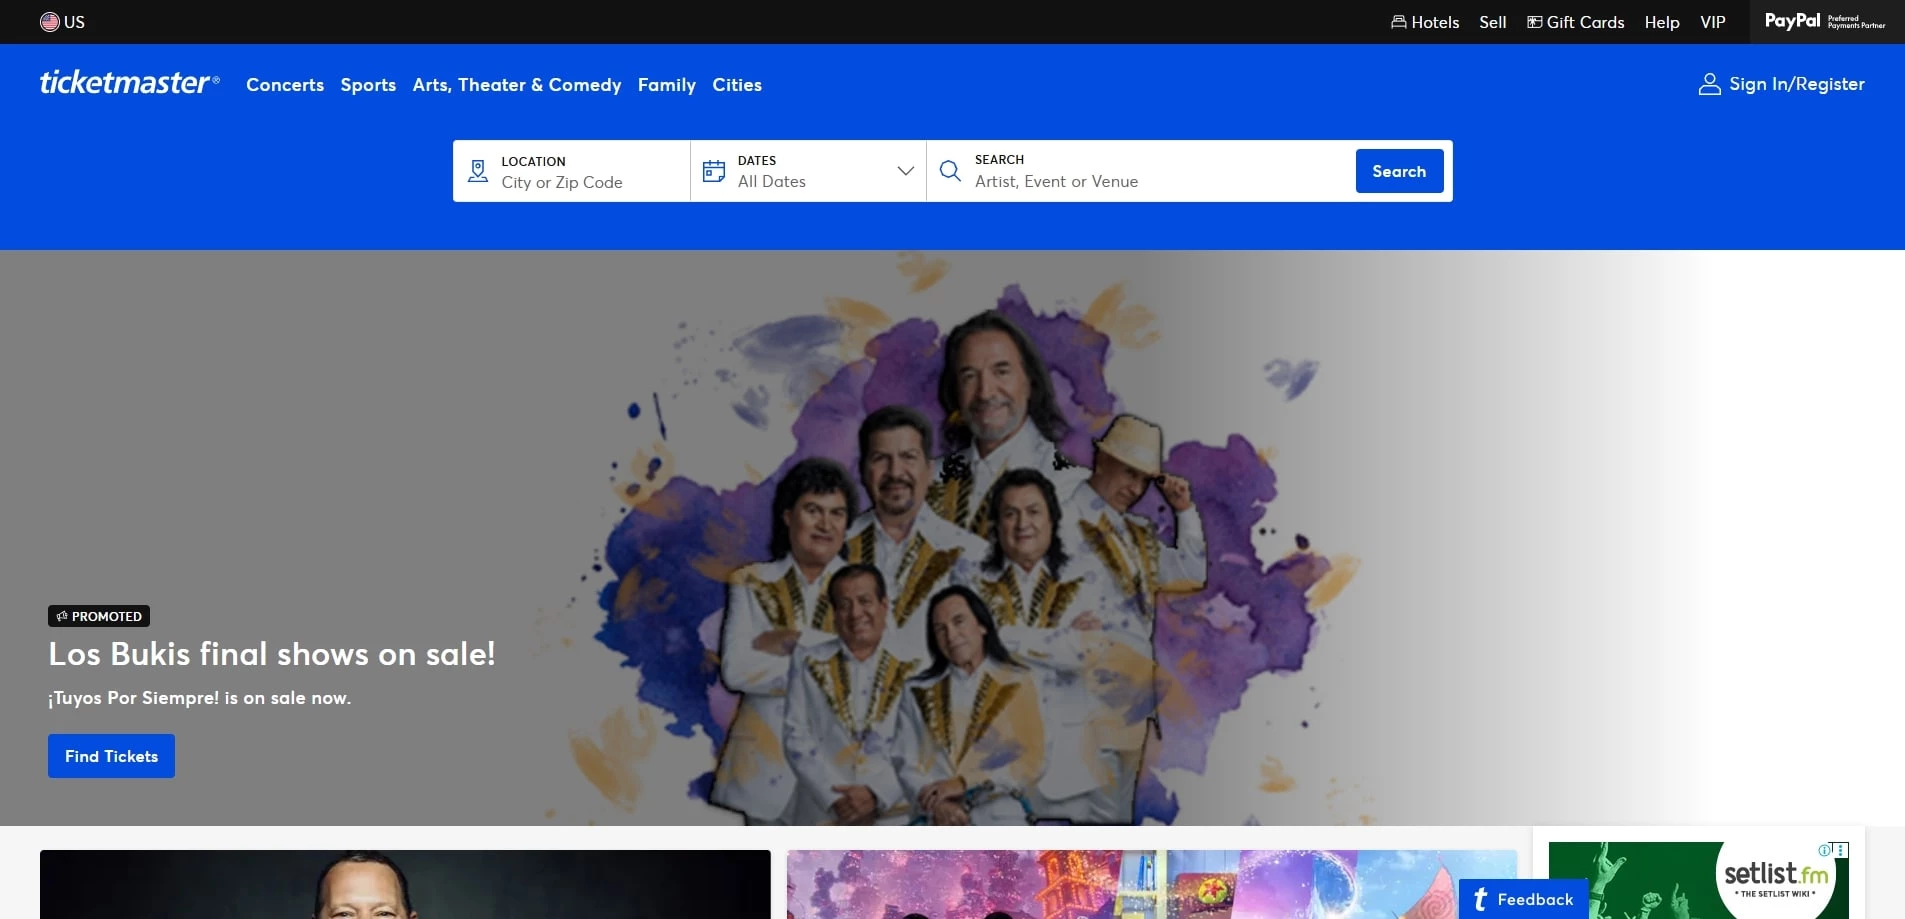Click the location pin icon
The image size is (1905, 919).
(477, 170)
